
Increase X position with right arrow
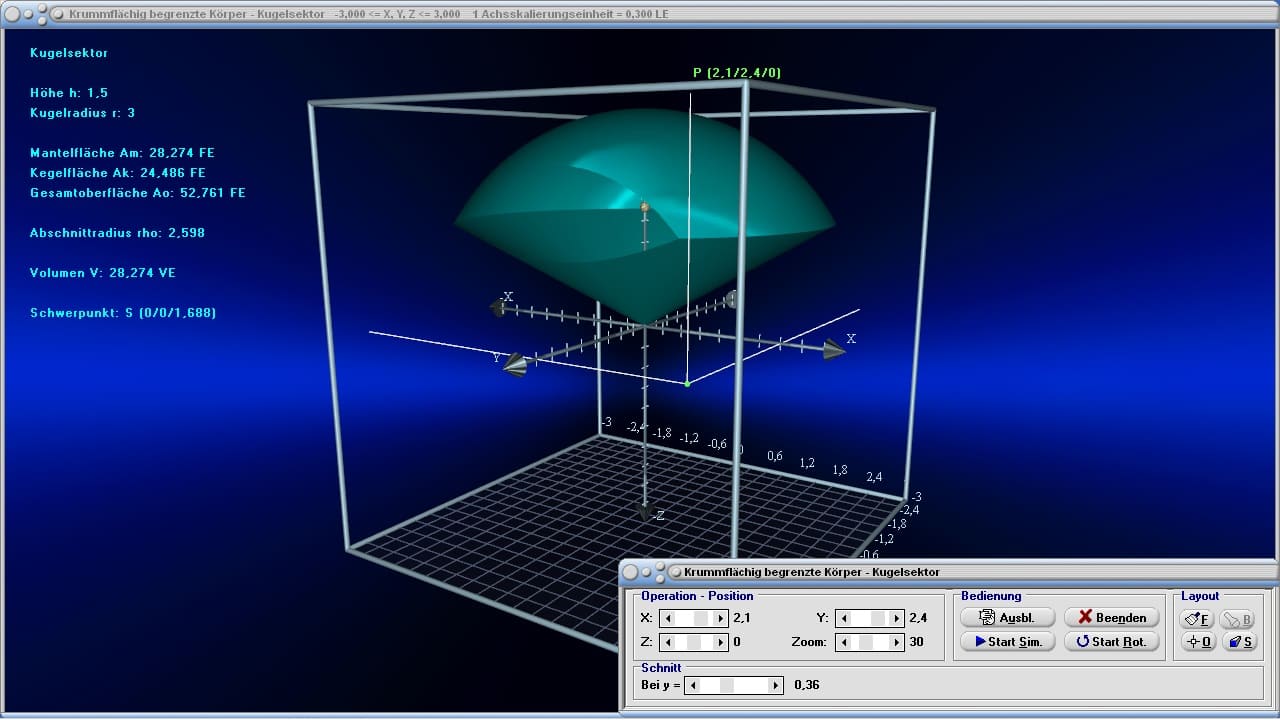(x=721, y=618)
